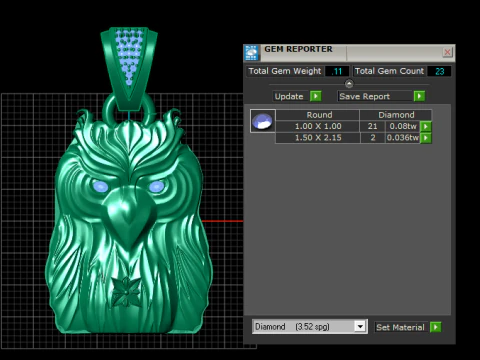Click the owl's right blue eye gem
This screenshot has height=360, width=480.
(156, 186)
